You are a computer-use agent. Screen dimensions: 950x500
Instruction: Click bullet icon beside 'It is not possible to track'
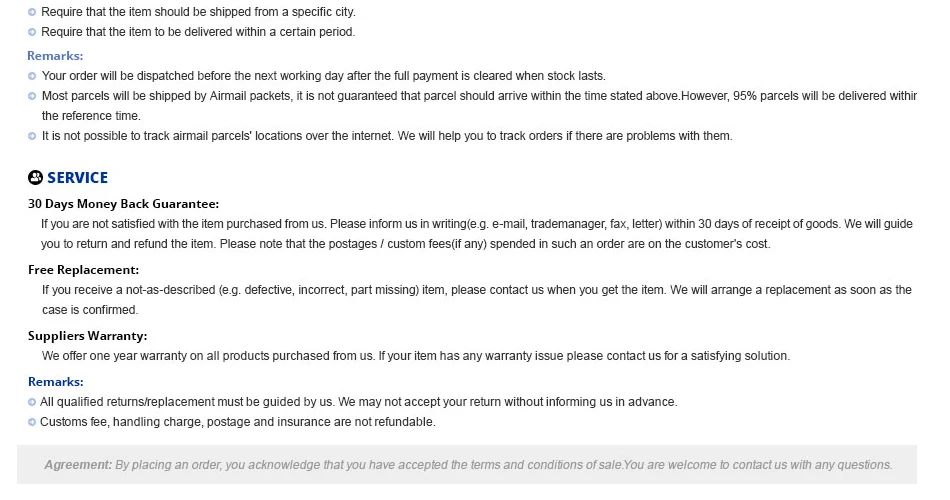32,136
